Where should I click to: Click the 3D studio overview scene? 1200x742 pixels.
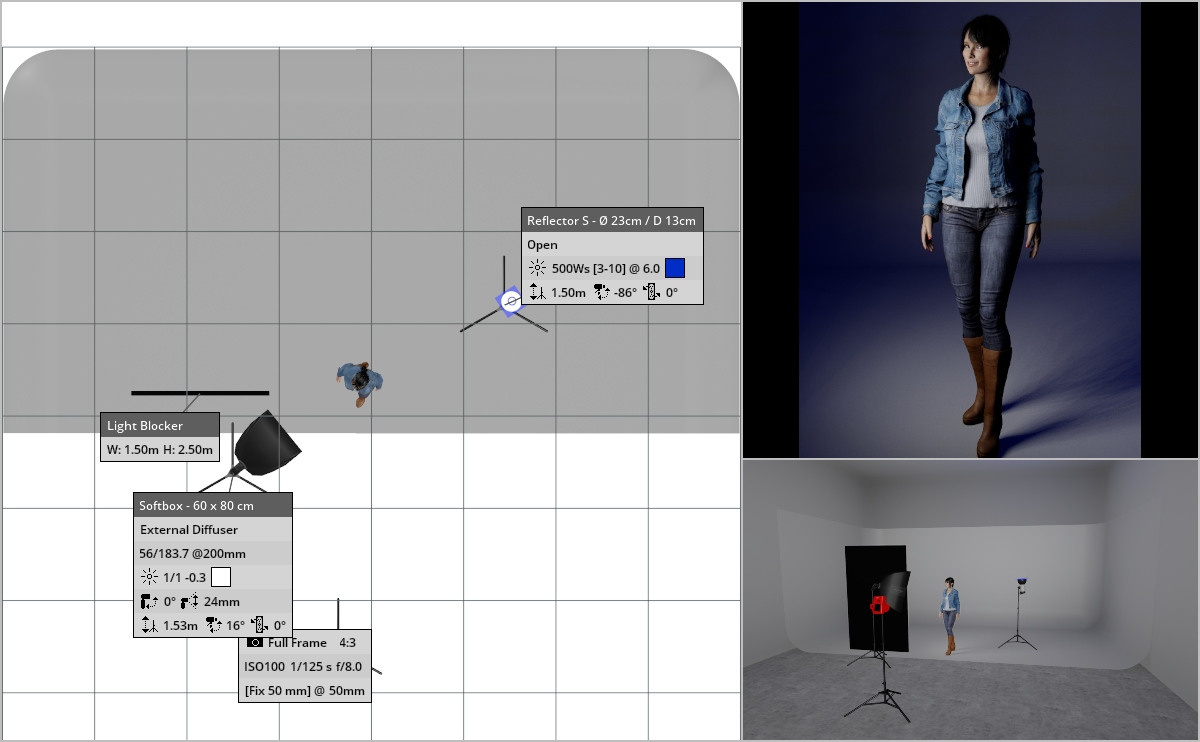[970, 600]
